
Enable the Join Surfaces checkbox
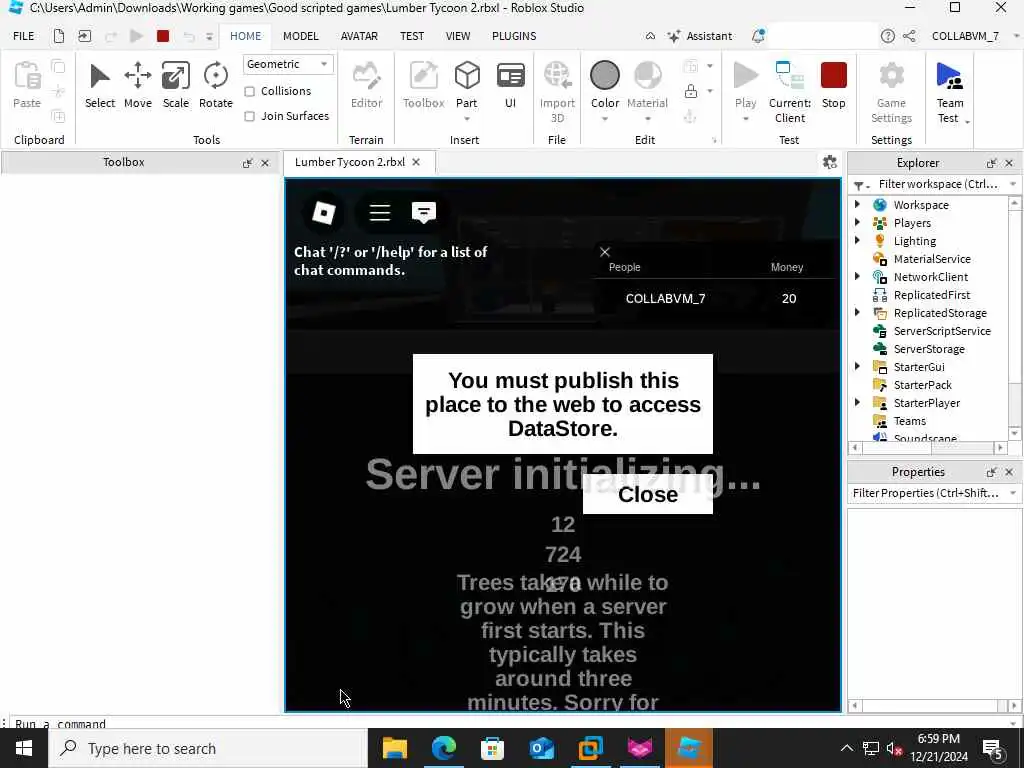pos(249,116)
